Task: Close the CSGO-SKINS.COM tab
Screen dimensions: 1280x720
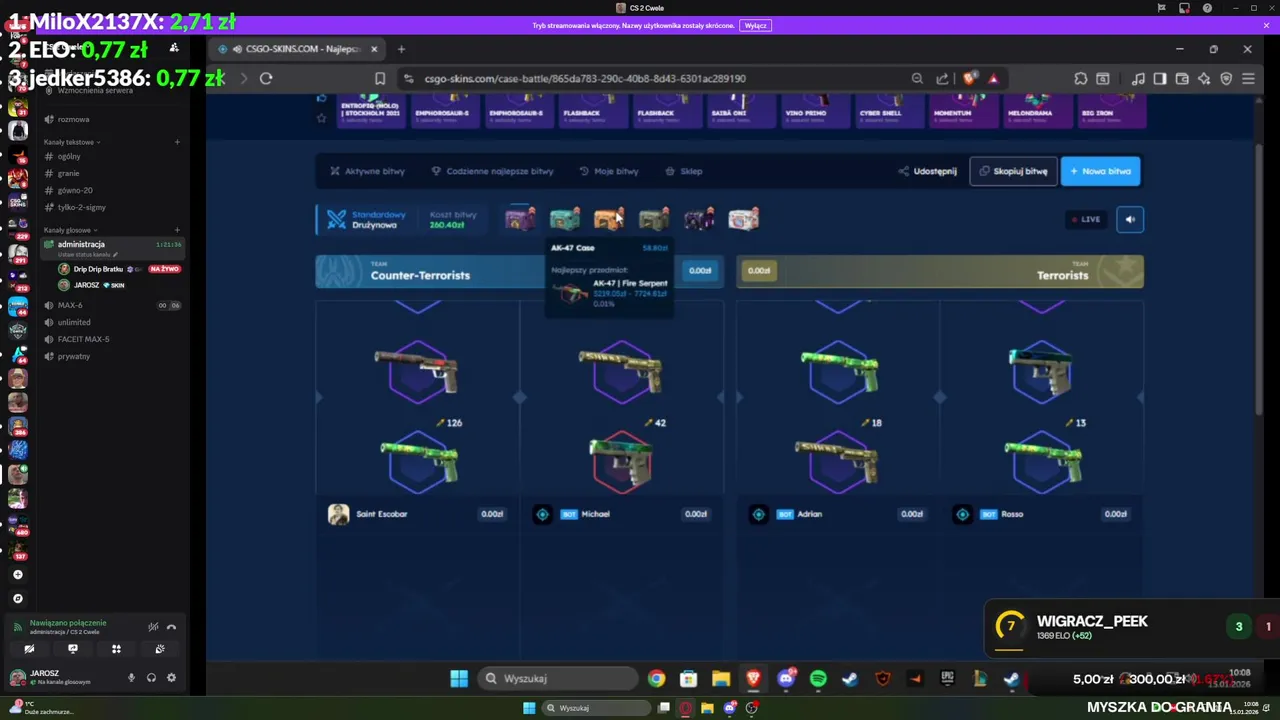Action: click(374, 48)
